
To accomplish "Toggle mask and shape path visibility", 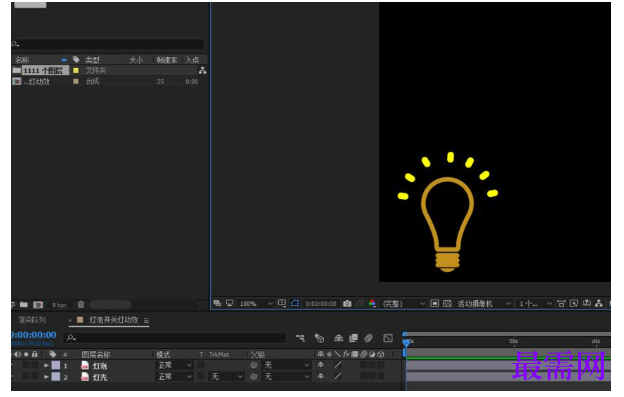I will [295, 303].
